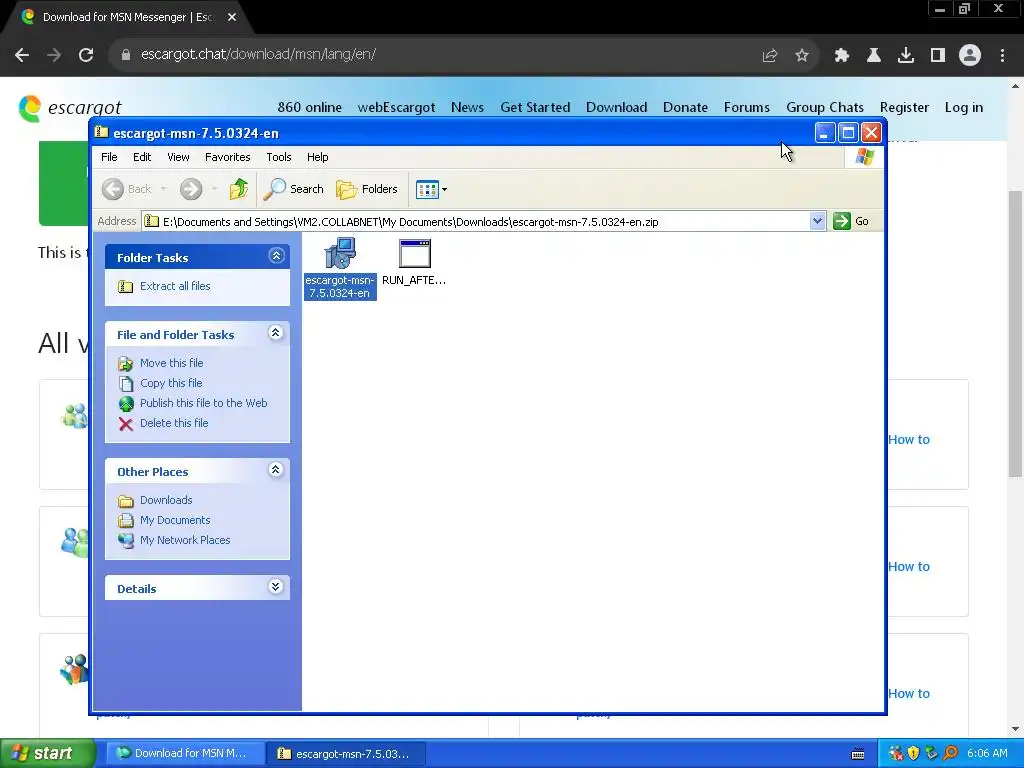
Task: Switch to Download for MSN M... taskbar button
Action: [185, 754]
